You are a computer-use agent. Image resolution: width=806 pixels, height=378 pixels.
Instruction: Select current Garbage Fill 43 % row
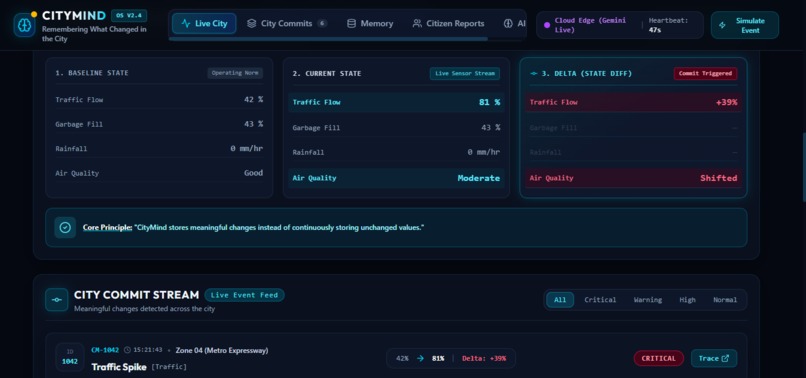396,128
